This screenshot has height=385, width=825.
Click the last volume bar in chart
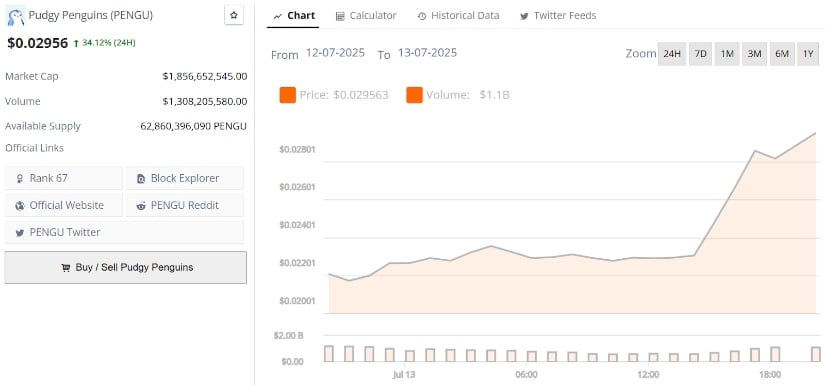point(816,354)
